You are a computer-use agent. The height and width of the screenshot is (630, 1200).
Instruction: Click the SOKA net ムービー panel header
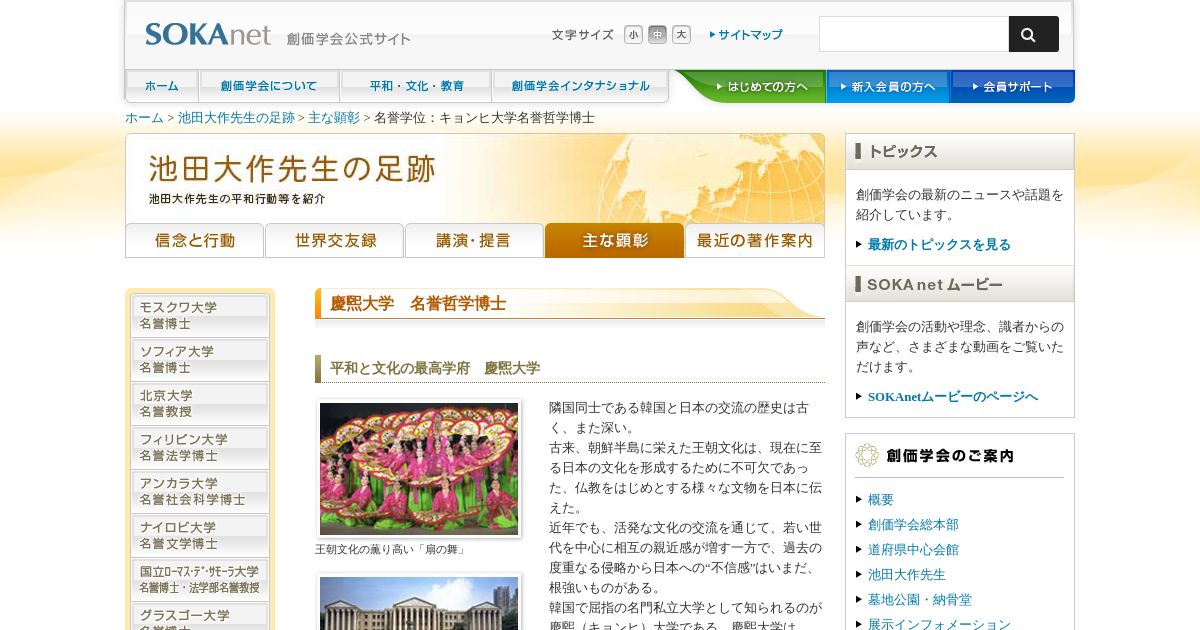960,284
